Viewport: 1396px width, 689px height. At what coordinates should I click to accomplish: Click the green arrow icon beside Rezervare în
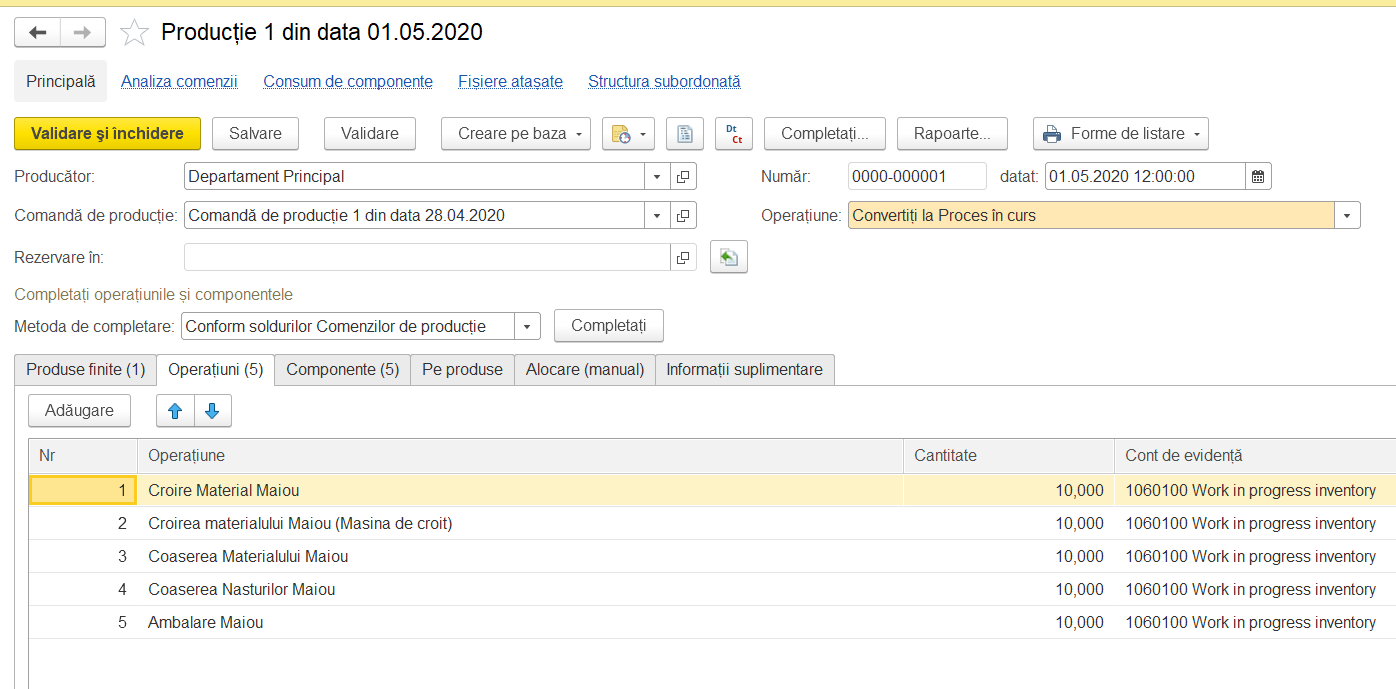coord(729,257)
